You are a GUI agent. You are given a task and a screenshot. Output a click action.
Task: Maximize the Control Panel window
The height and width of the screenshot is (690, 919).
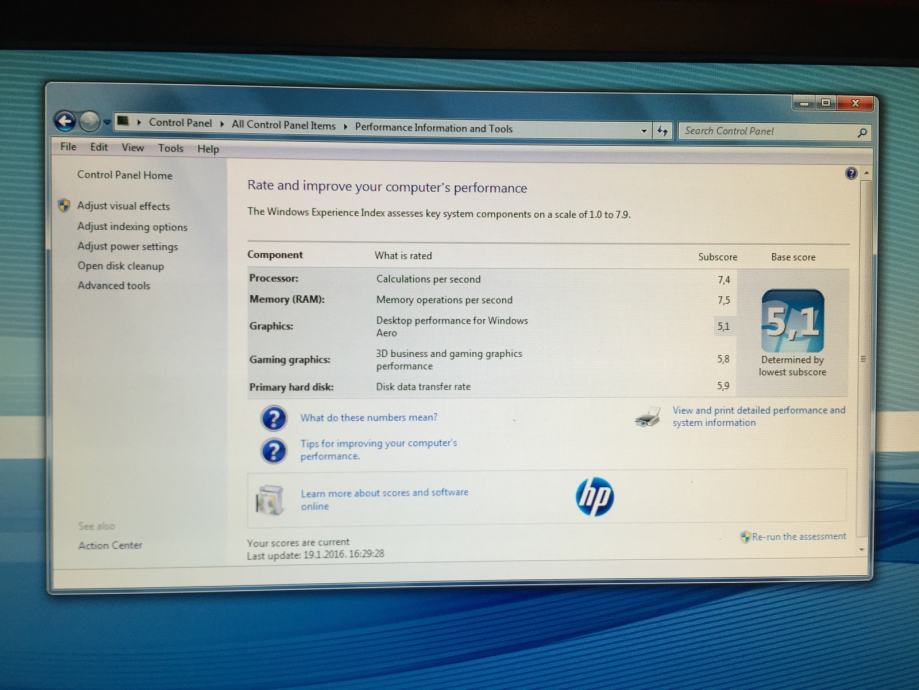coord(826,103)
